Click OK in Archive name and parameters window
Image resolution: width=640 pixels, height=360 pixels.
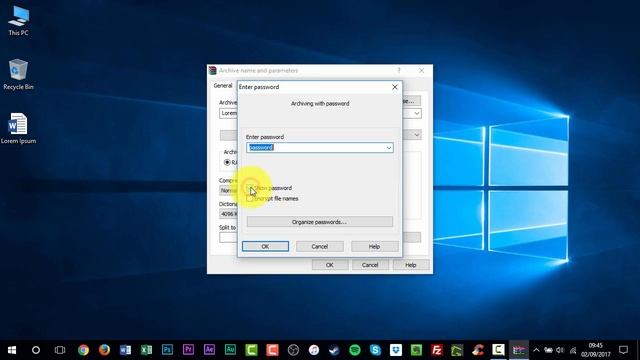point(330,265)
